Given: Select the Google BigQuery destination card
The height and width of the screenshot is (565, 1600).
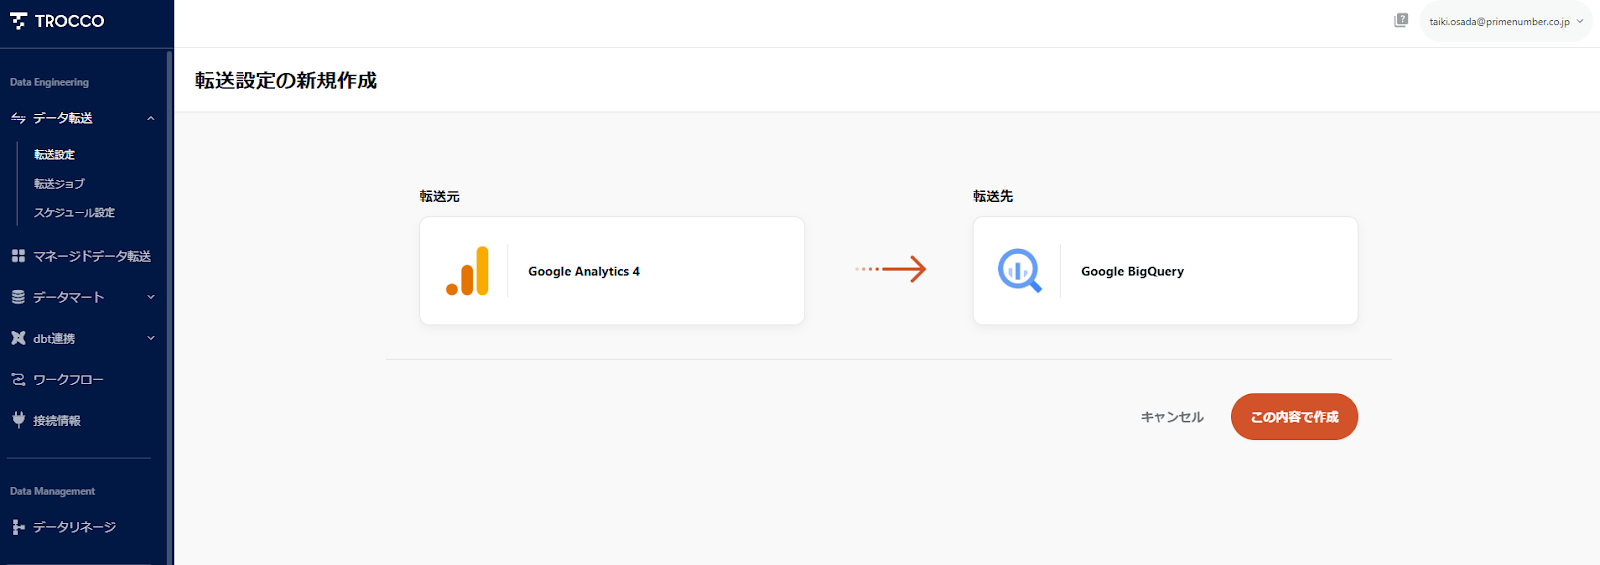Looking at the screenshot, I should pos(1165,271).
